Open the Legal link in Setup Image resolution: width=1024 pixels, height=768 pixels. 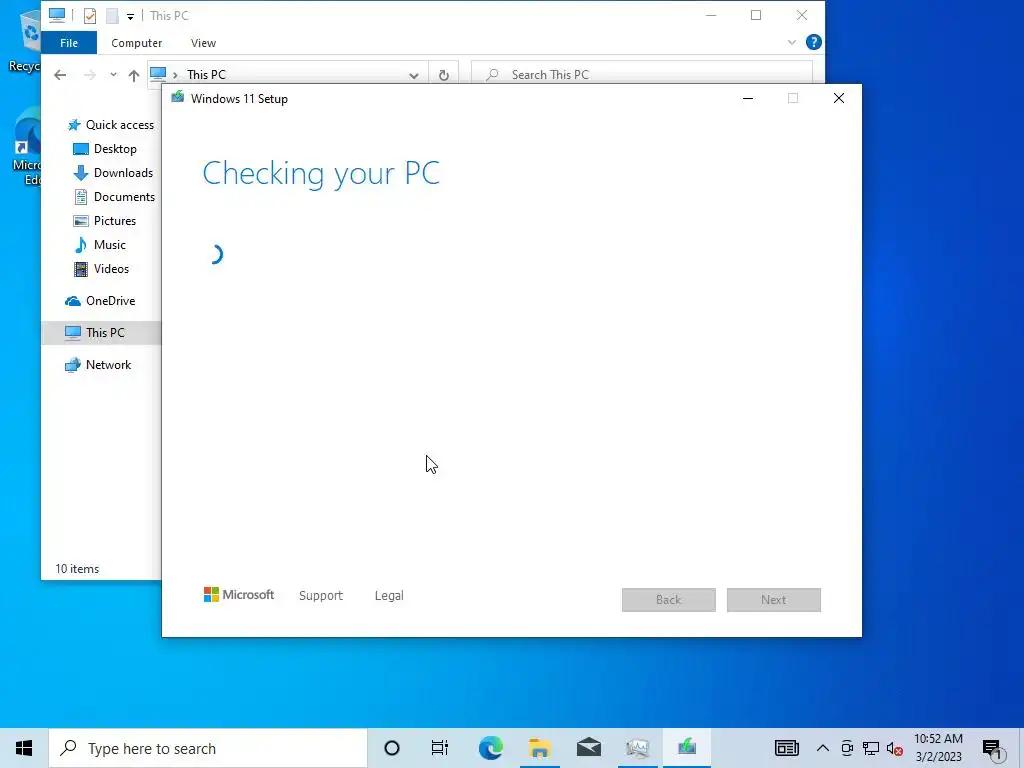(389, 596)
